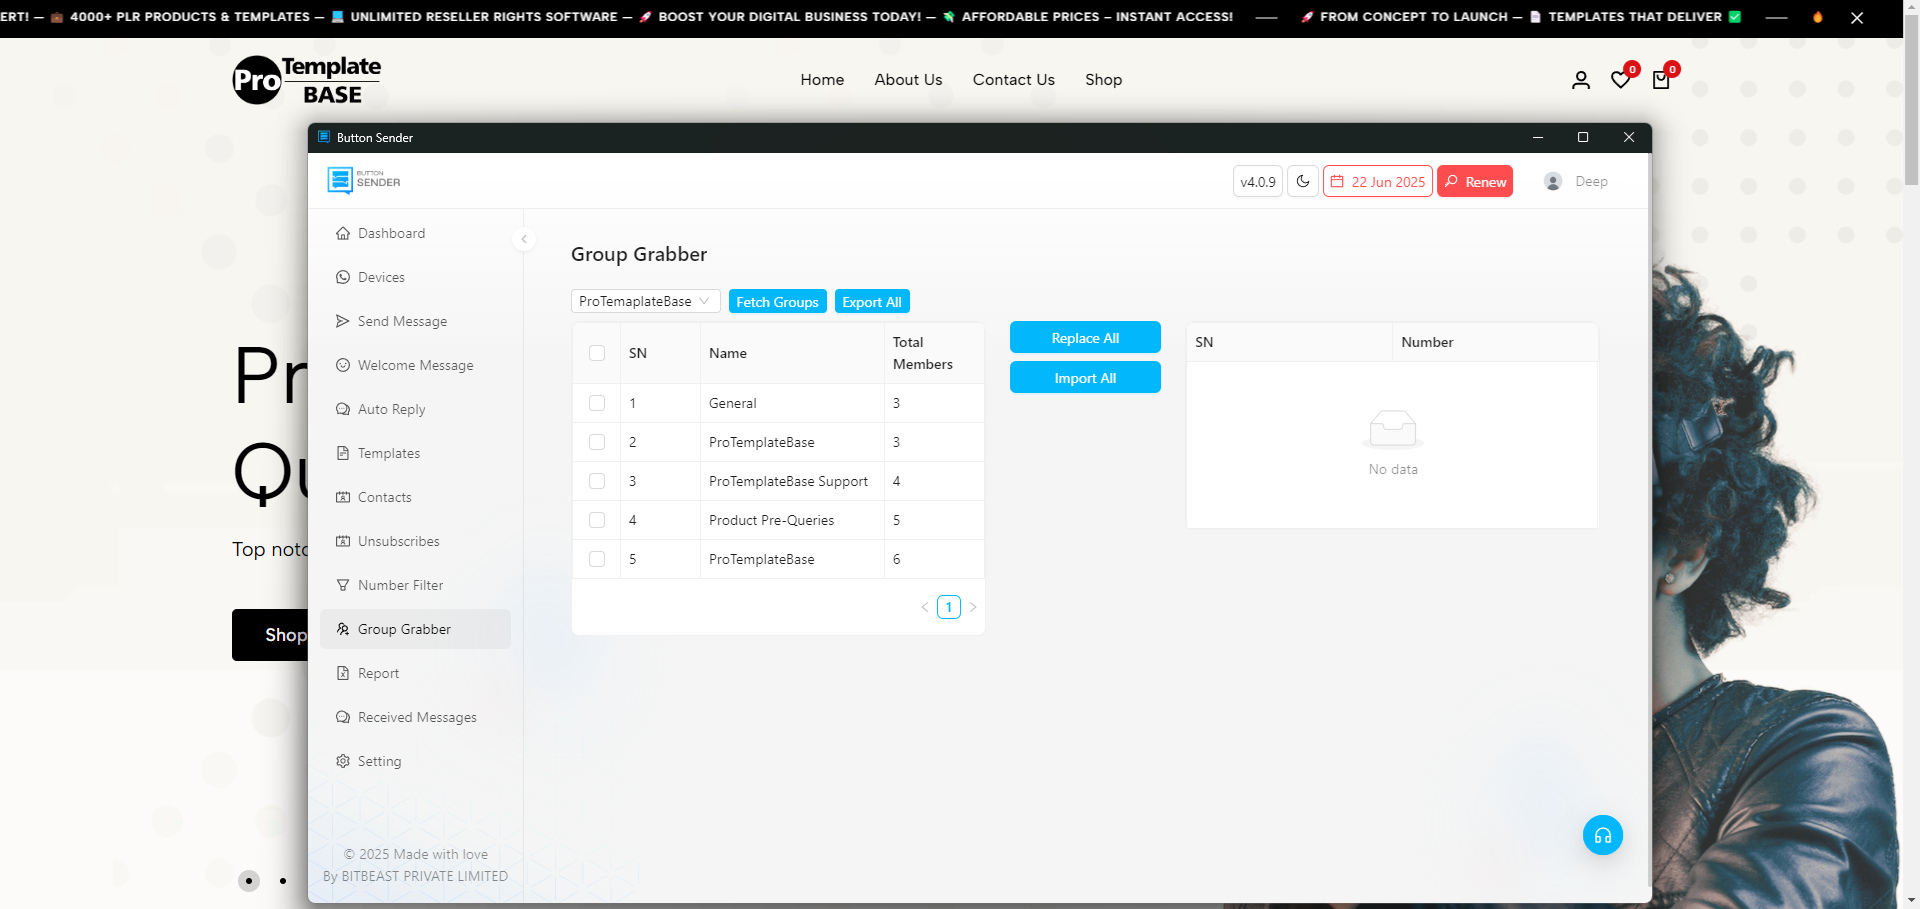Click the v4.0.9 version badge
This screenshot has width=1920, height=909.
(1258, 181)
